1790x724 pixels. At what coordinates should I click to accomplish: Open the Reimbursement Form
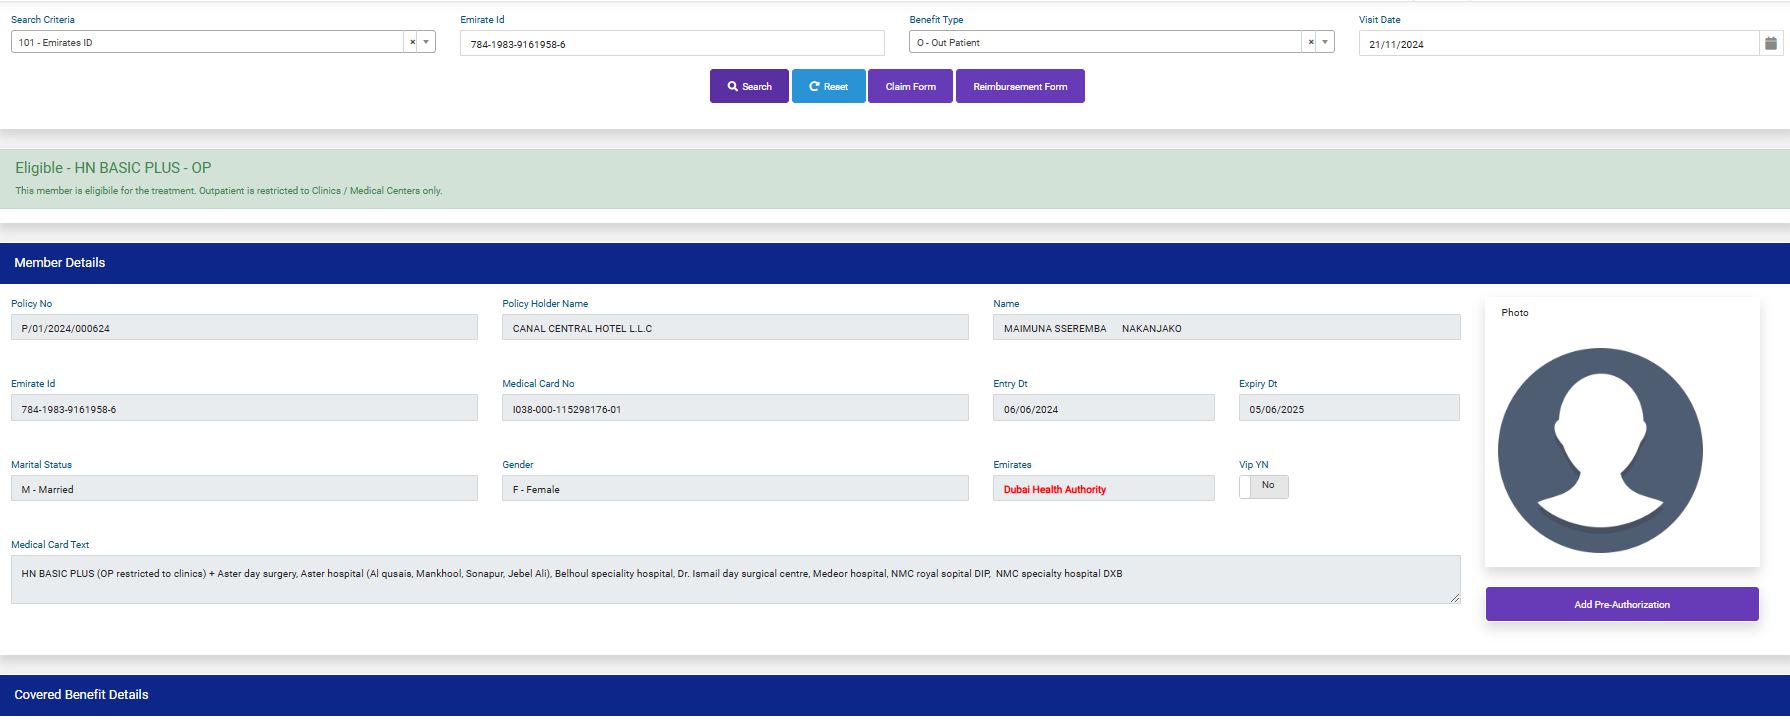pos(1020,86)
